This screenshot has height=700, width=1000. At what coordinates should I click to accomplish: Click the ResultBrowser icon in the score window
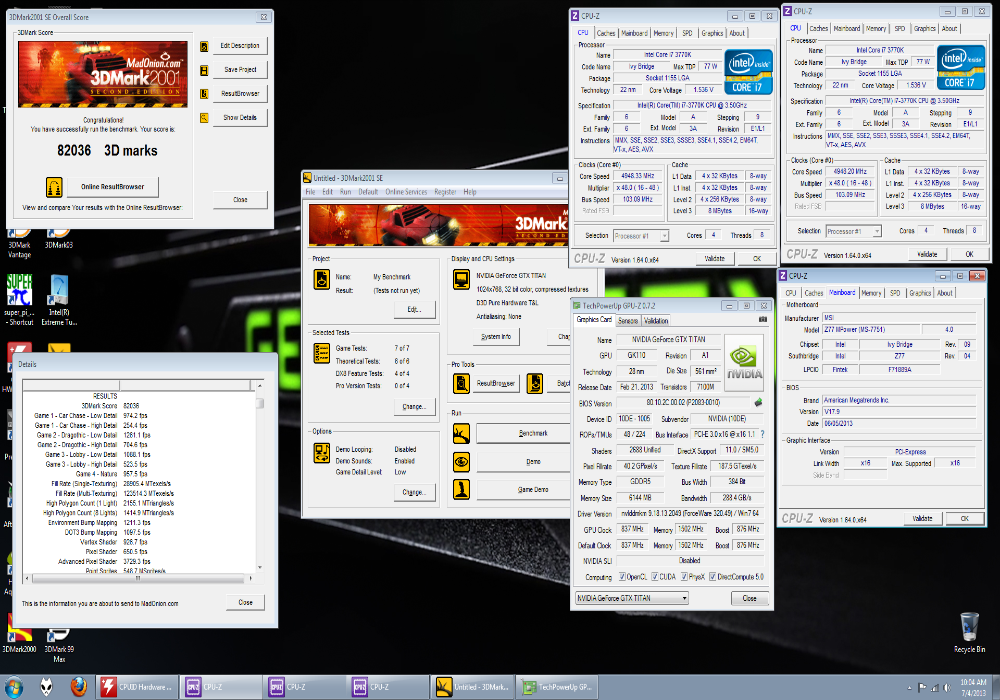click(x=204, y=94)
